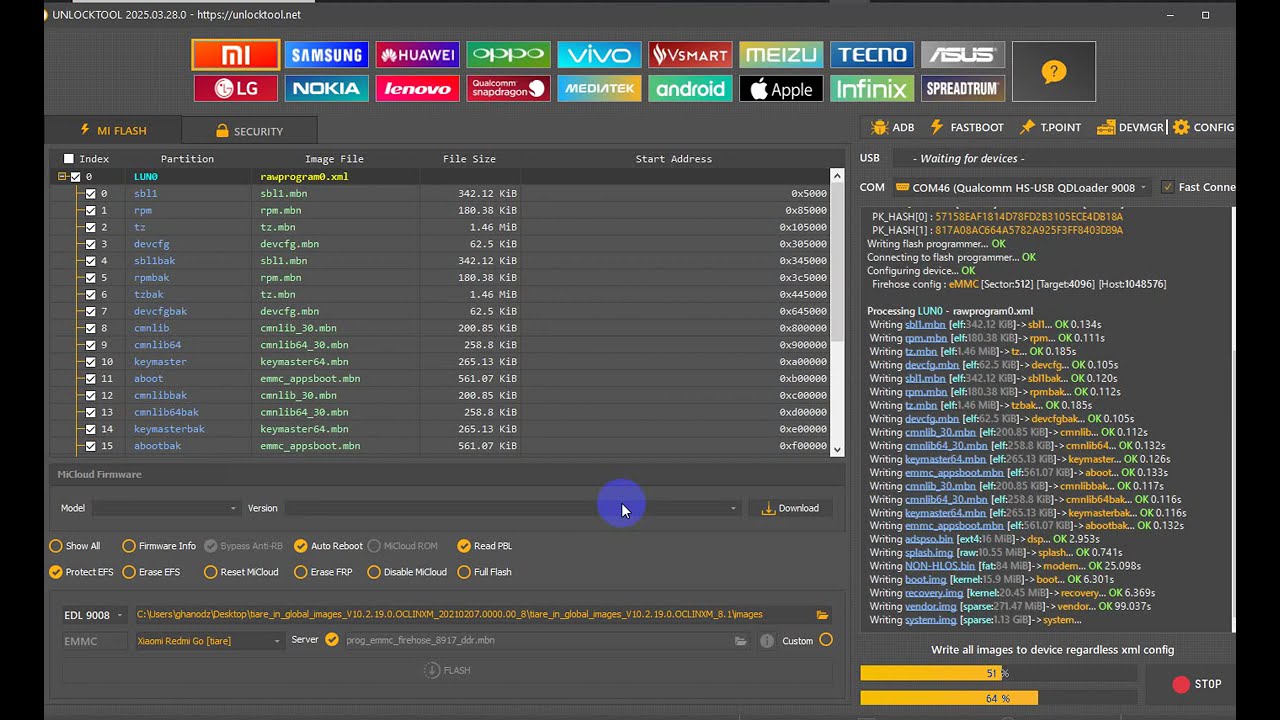The width and height of the screenshot is (1280, 720).
Task: Switch to the SECURITY tab
Action: click(x=249, y=131)
